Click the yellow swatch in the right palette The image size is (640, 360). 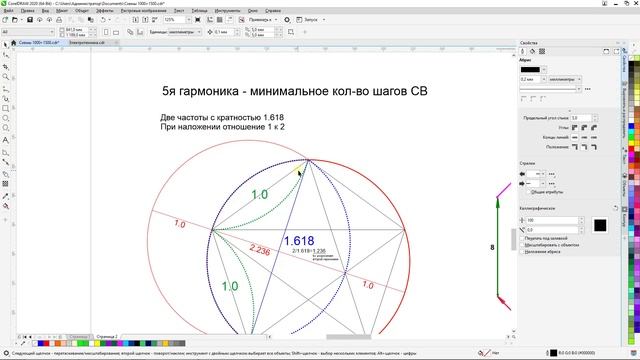pyautogui.click(x=632, y=143)
